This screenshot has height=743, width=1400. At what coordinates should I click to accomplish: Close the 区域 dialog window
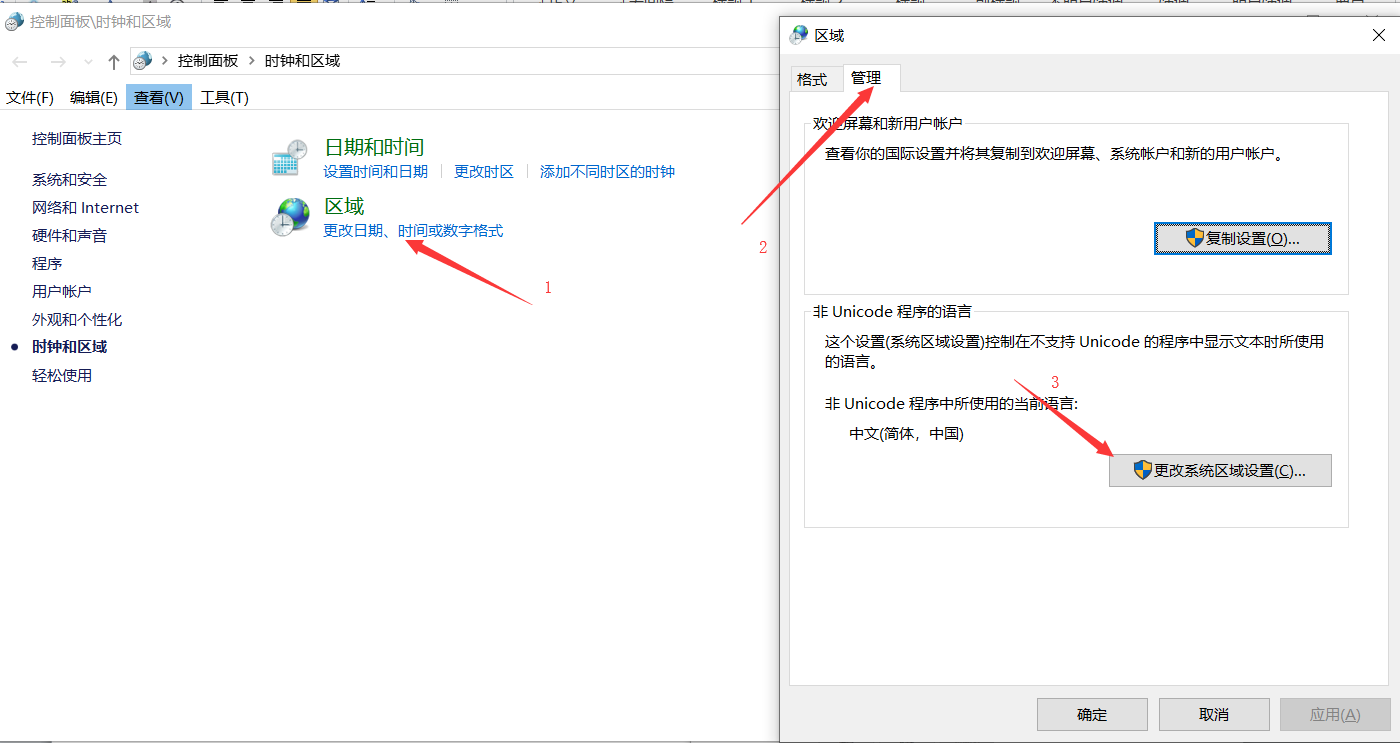(x=1378, y=35)
